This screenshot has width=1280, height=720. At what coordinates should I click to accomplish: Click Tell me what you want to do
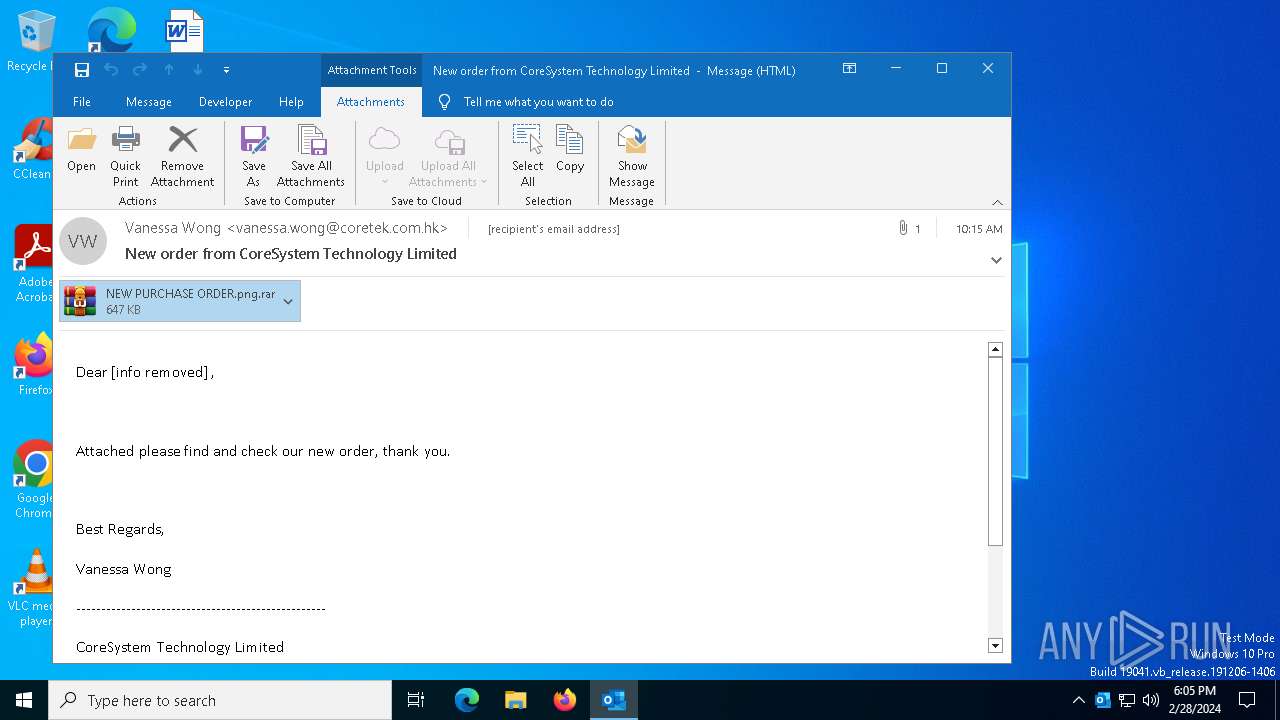(x=538, y=102)
